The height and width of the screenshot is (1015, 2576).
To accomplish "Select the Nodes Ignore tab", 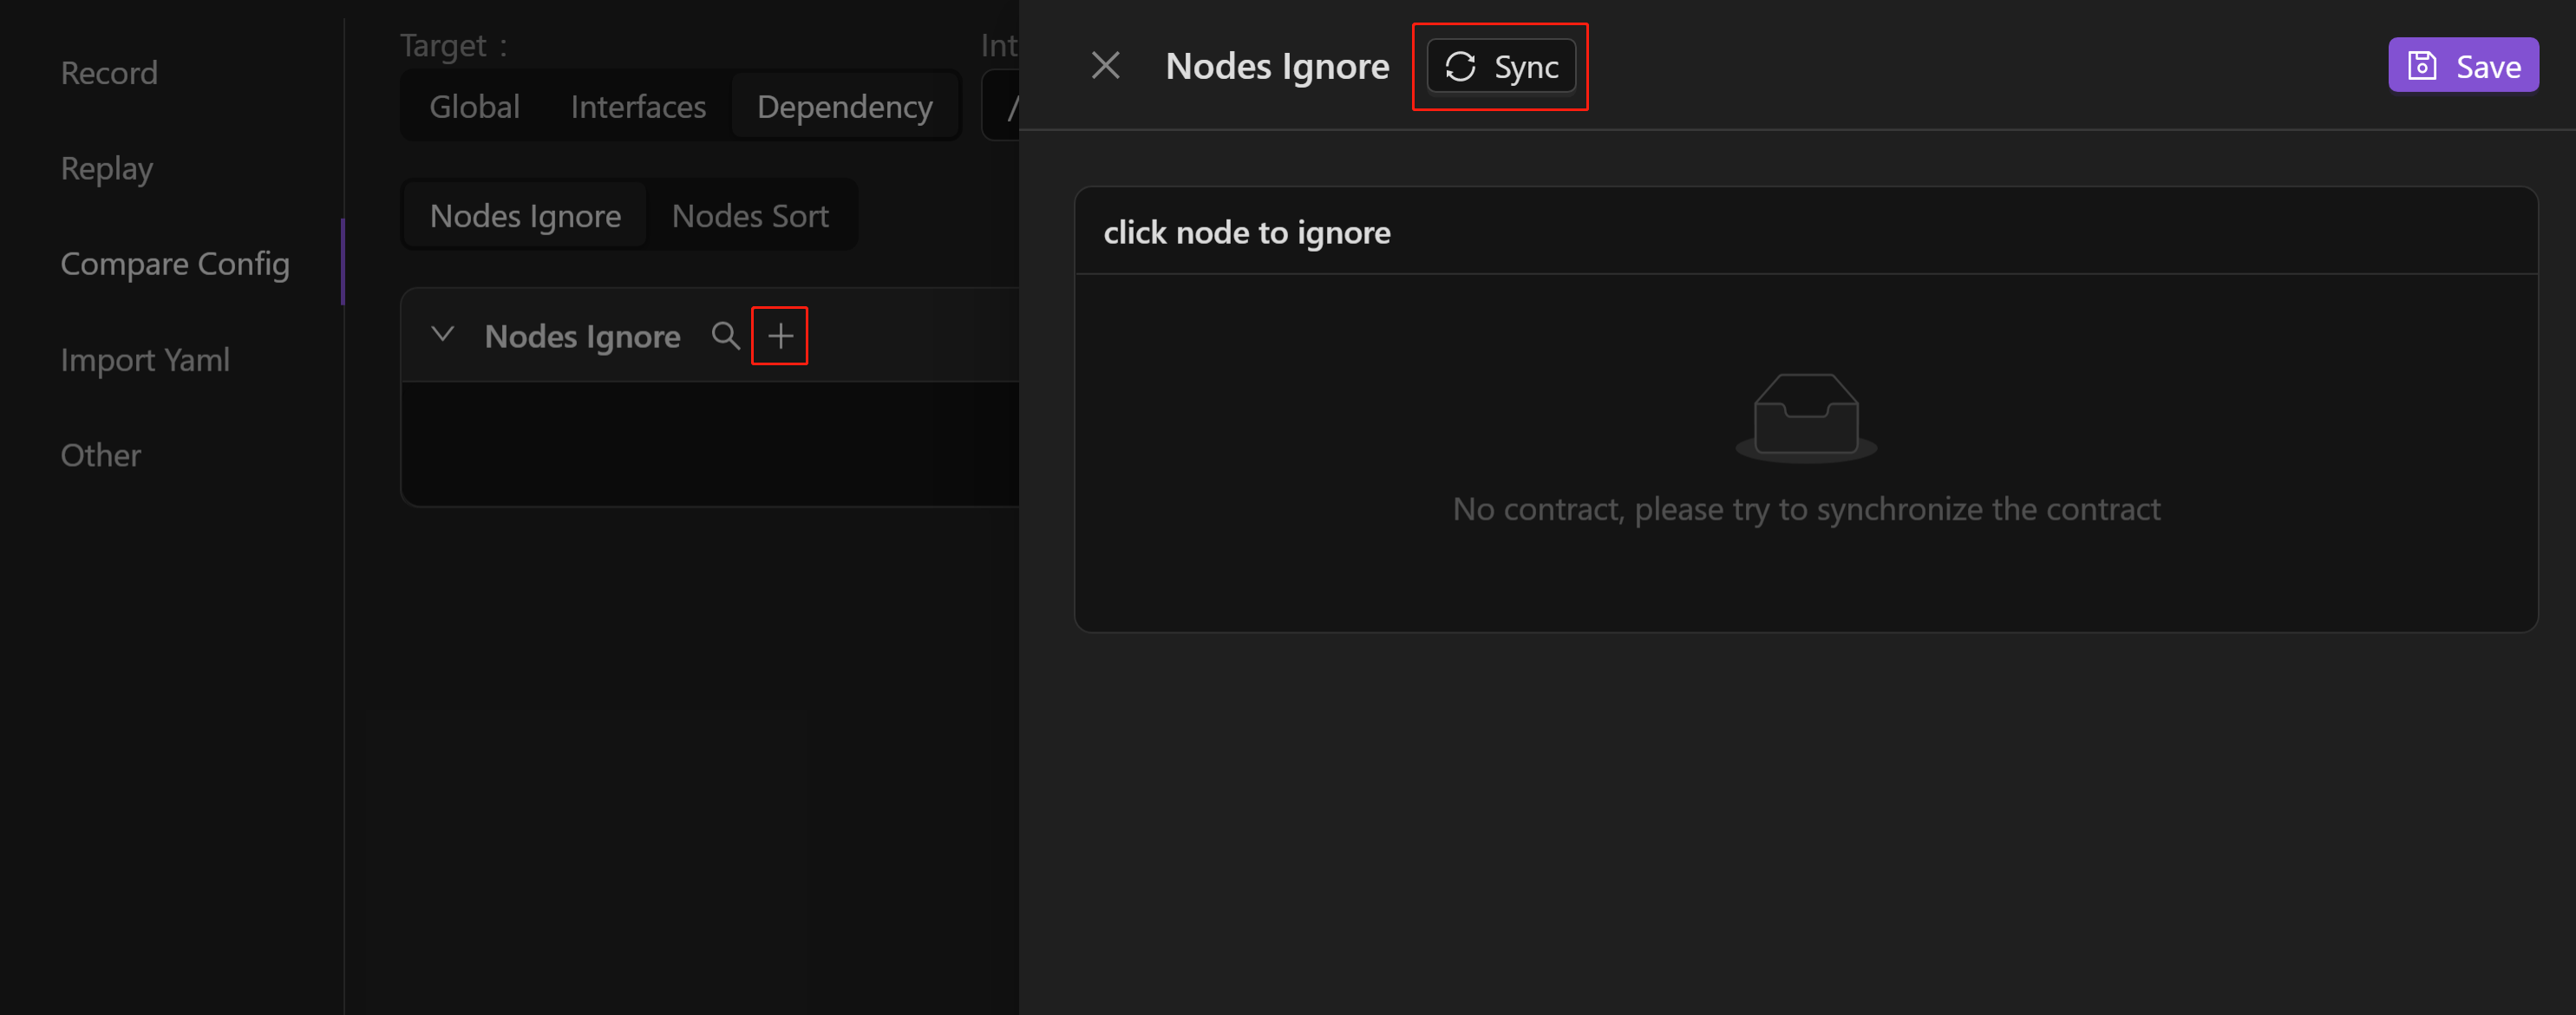I will click(x=525, y=215).
